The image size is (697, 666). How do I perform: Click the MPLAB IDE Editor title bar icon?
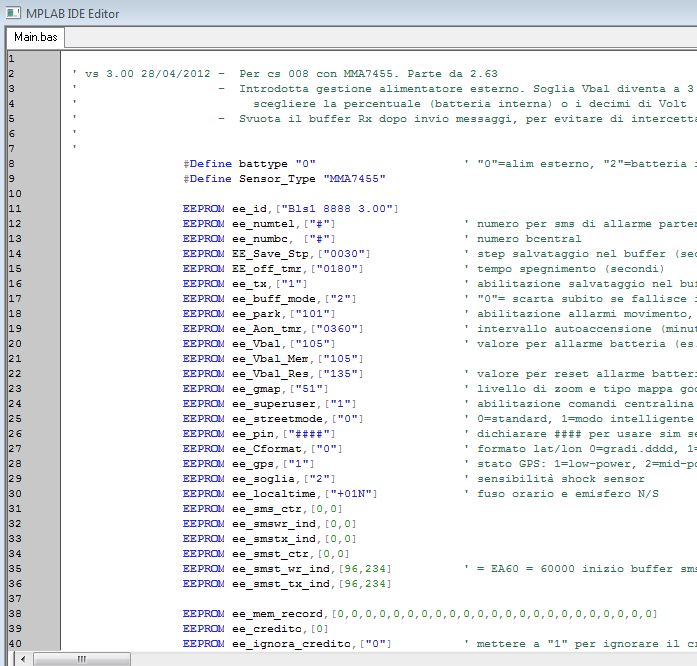13,12
